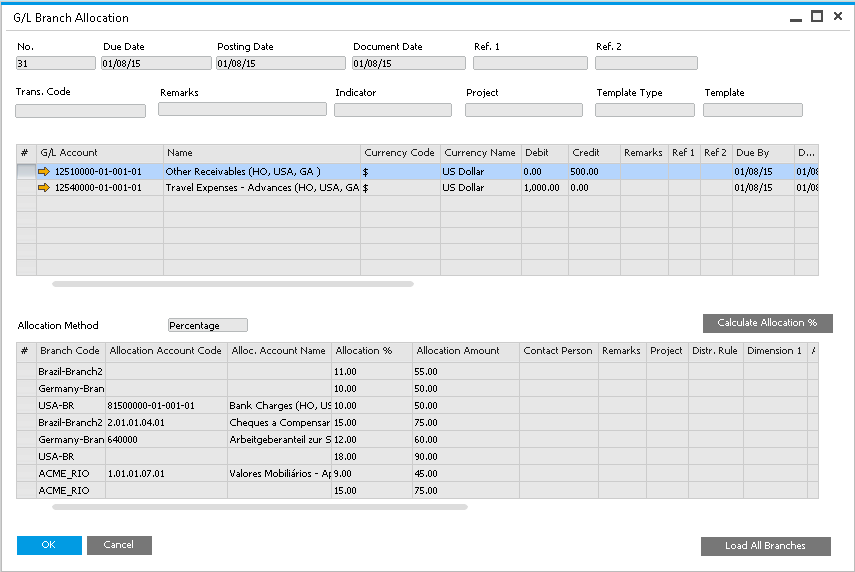Viewport: 855px width, 572px height.
Task: Close the G/L Branch Allocation window
Action: click(x=838, y=16)
